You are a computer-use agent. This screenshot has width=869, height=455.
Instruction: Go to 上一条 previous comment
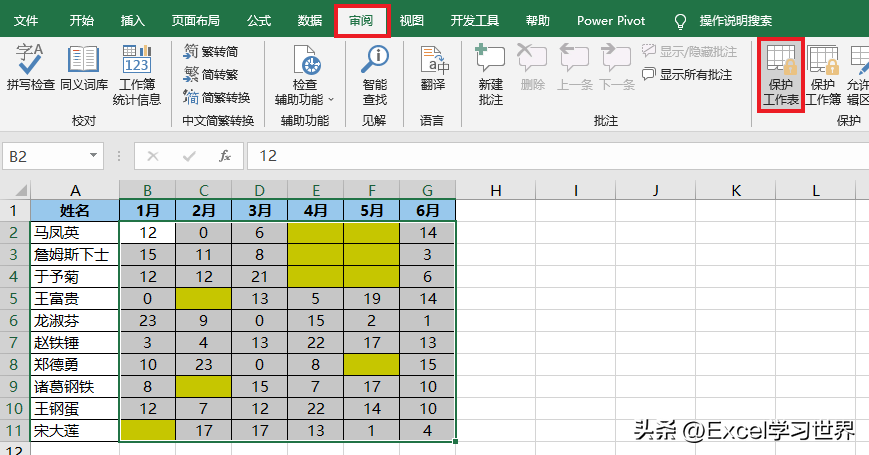click(x=574, y=68)
